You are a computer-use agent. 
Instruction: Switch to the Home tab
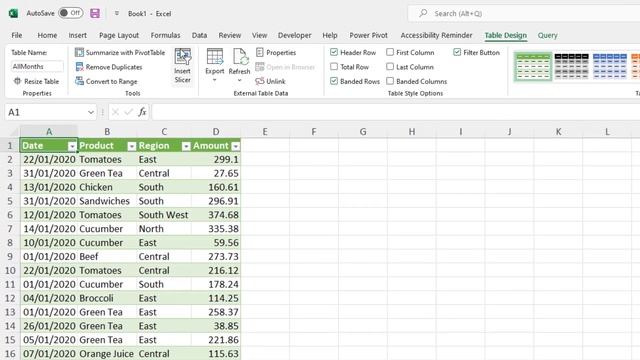click(47, 36)
